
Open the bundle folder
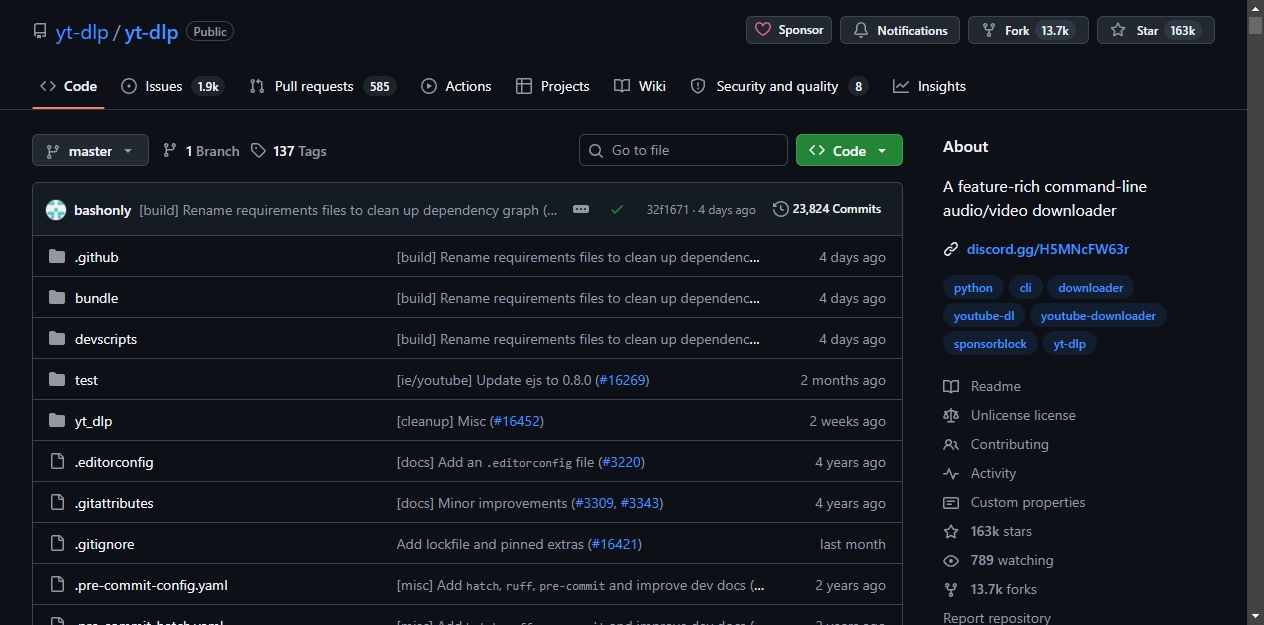(96, 298)
